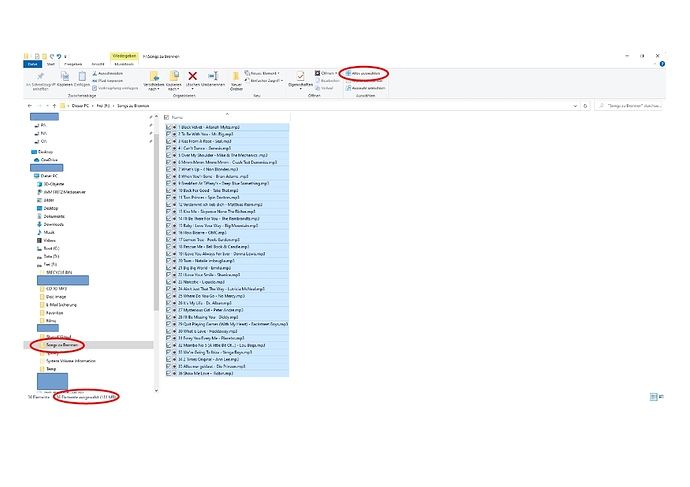Select file '32 Mambo No 5'

click(227, 345)
